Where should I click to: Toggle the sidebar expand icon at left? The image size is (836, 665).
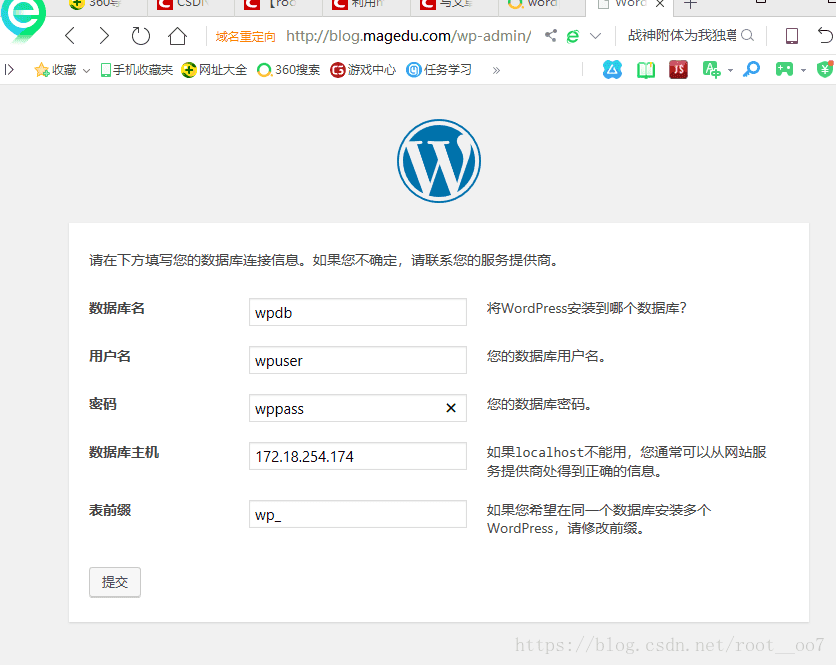pyautogui.click(x=9, y=70)
